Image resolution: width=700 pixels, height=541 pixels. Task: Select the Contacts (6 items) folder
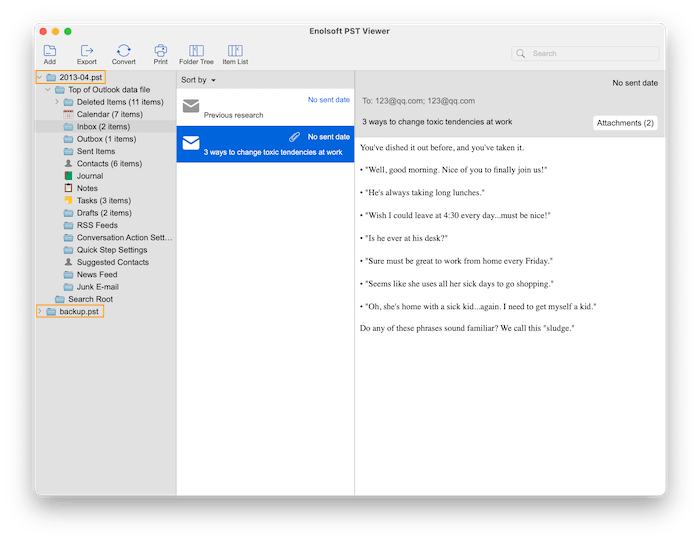pyautogui.click(x=108, y=164)
